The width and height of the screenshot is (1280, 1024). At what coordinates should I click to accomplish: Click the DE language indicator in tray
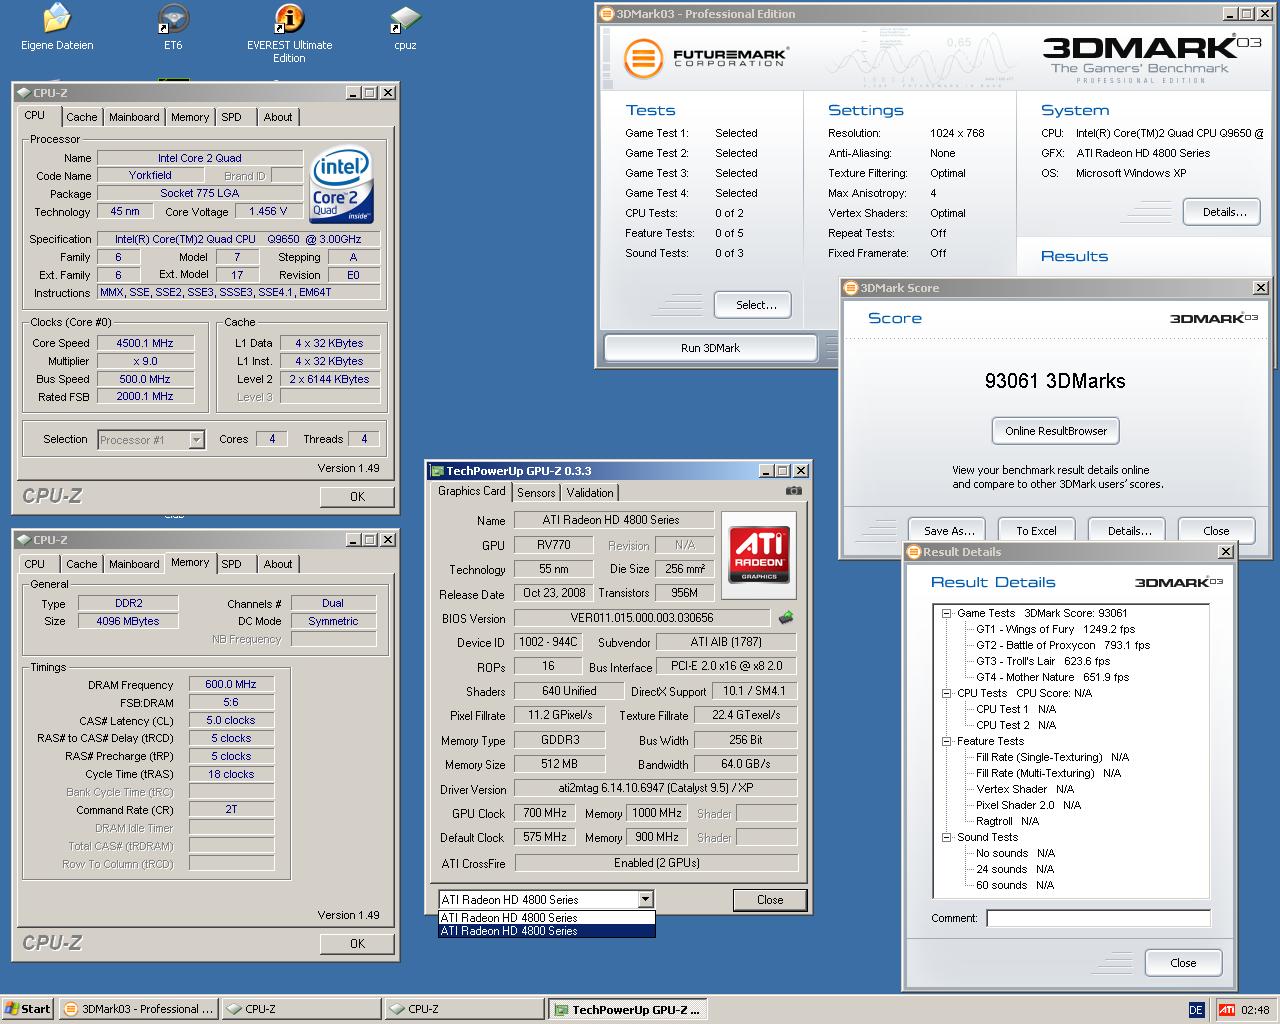pyautogui.click(x=1196, y=1009)
